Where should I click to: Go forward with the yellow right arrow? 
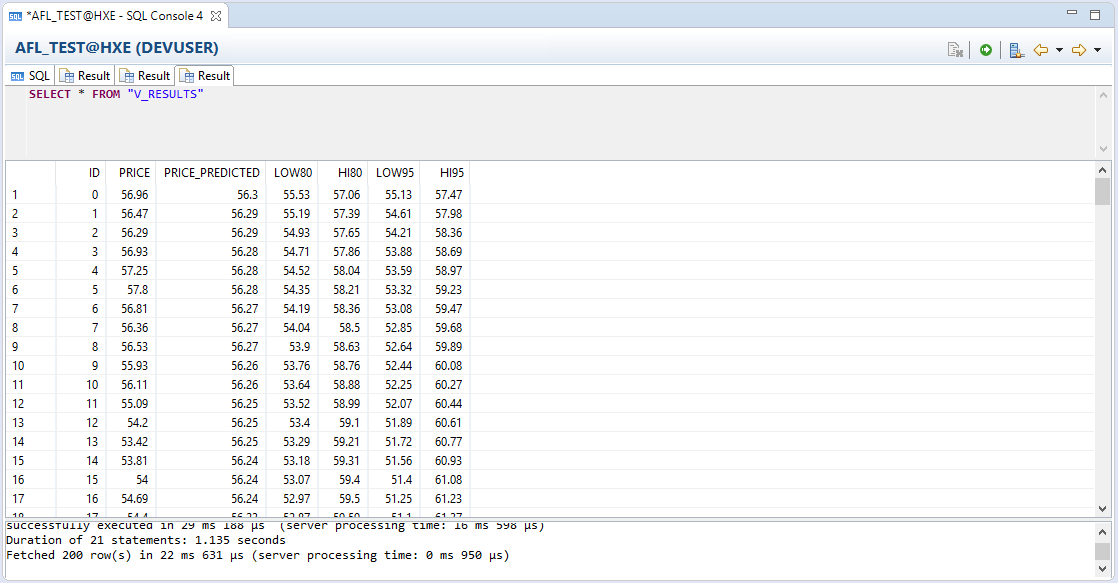[1079, 50]
